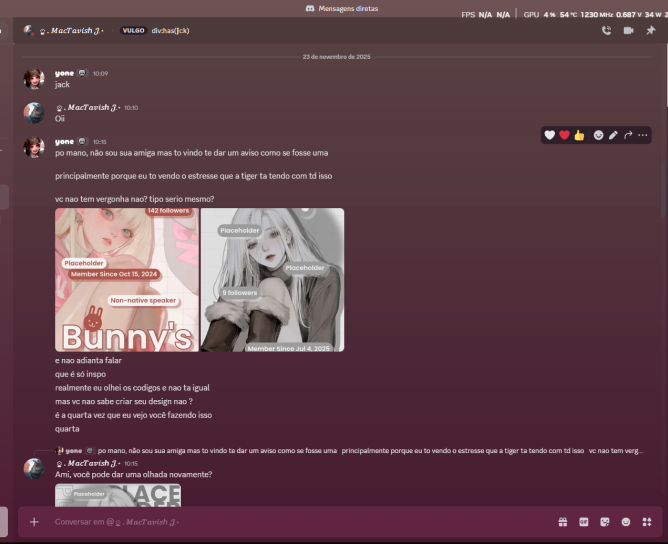Viewport: 668px width, 544px height.
Task: Open the sticker picker
Action: [605, 522]
